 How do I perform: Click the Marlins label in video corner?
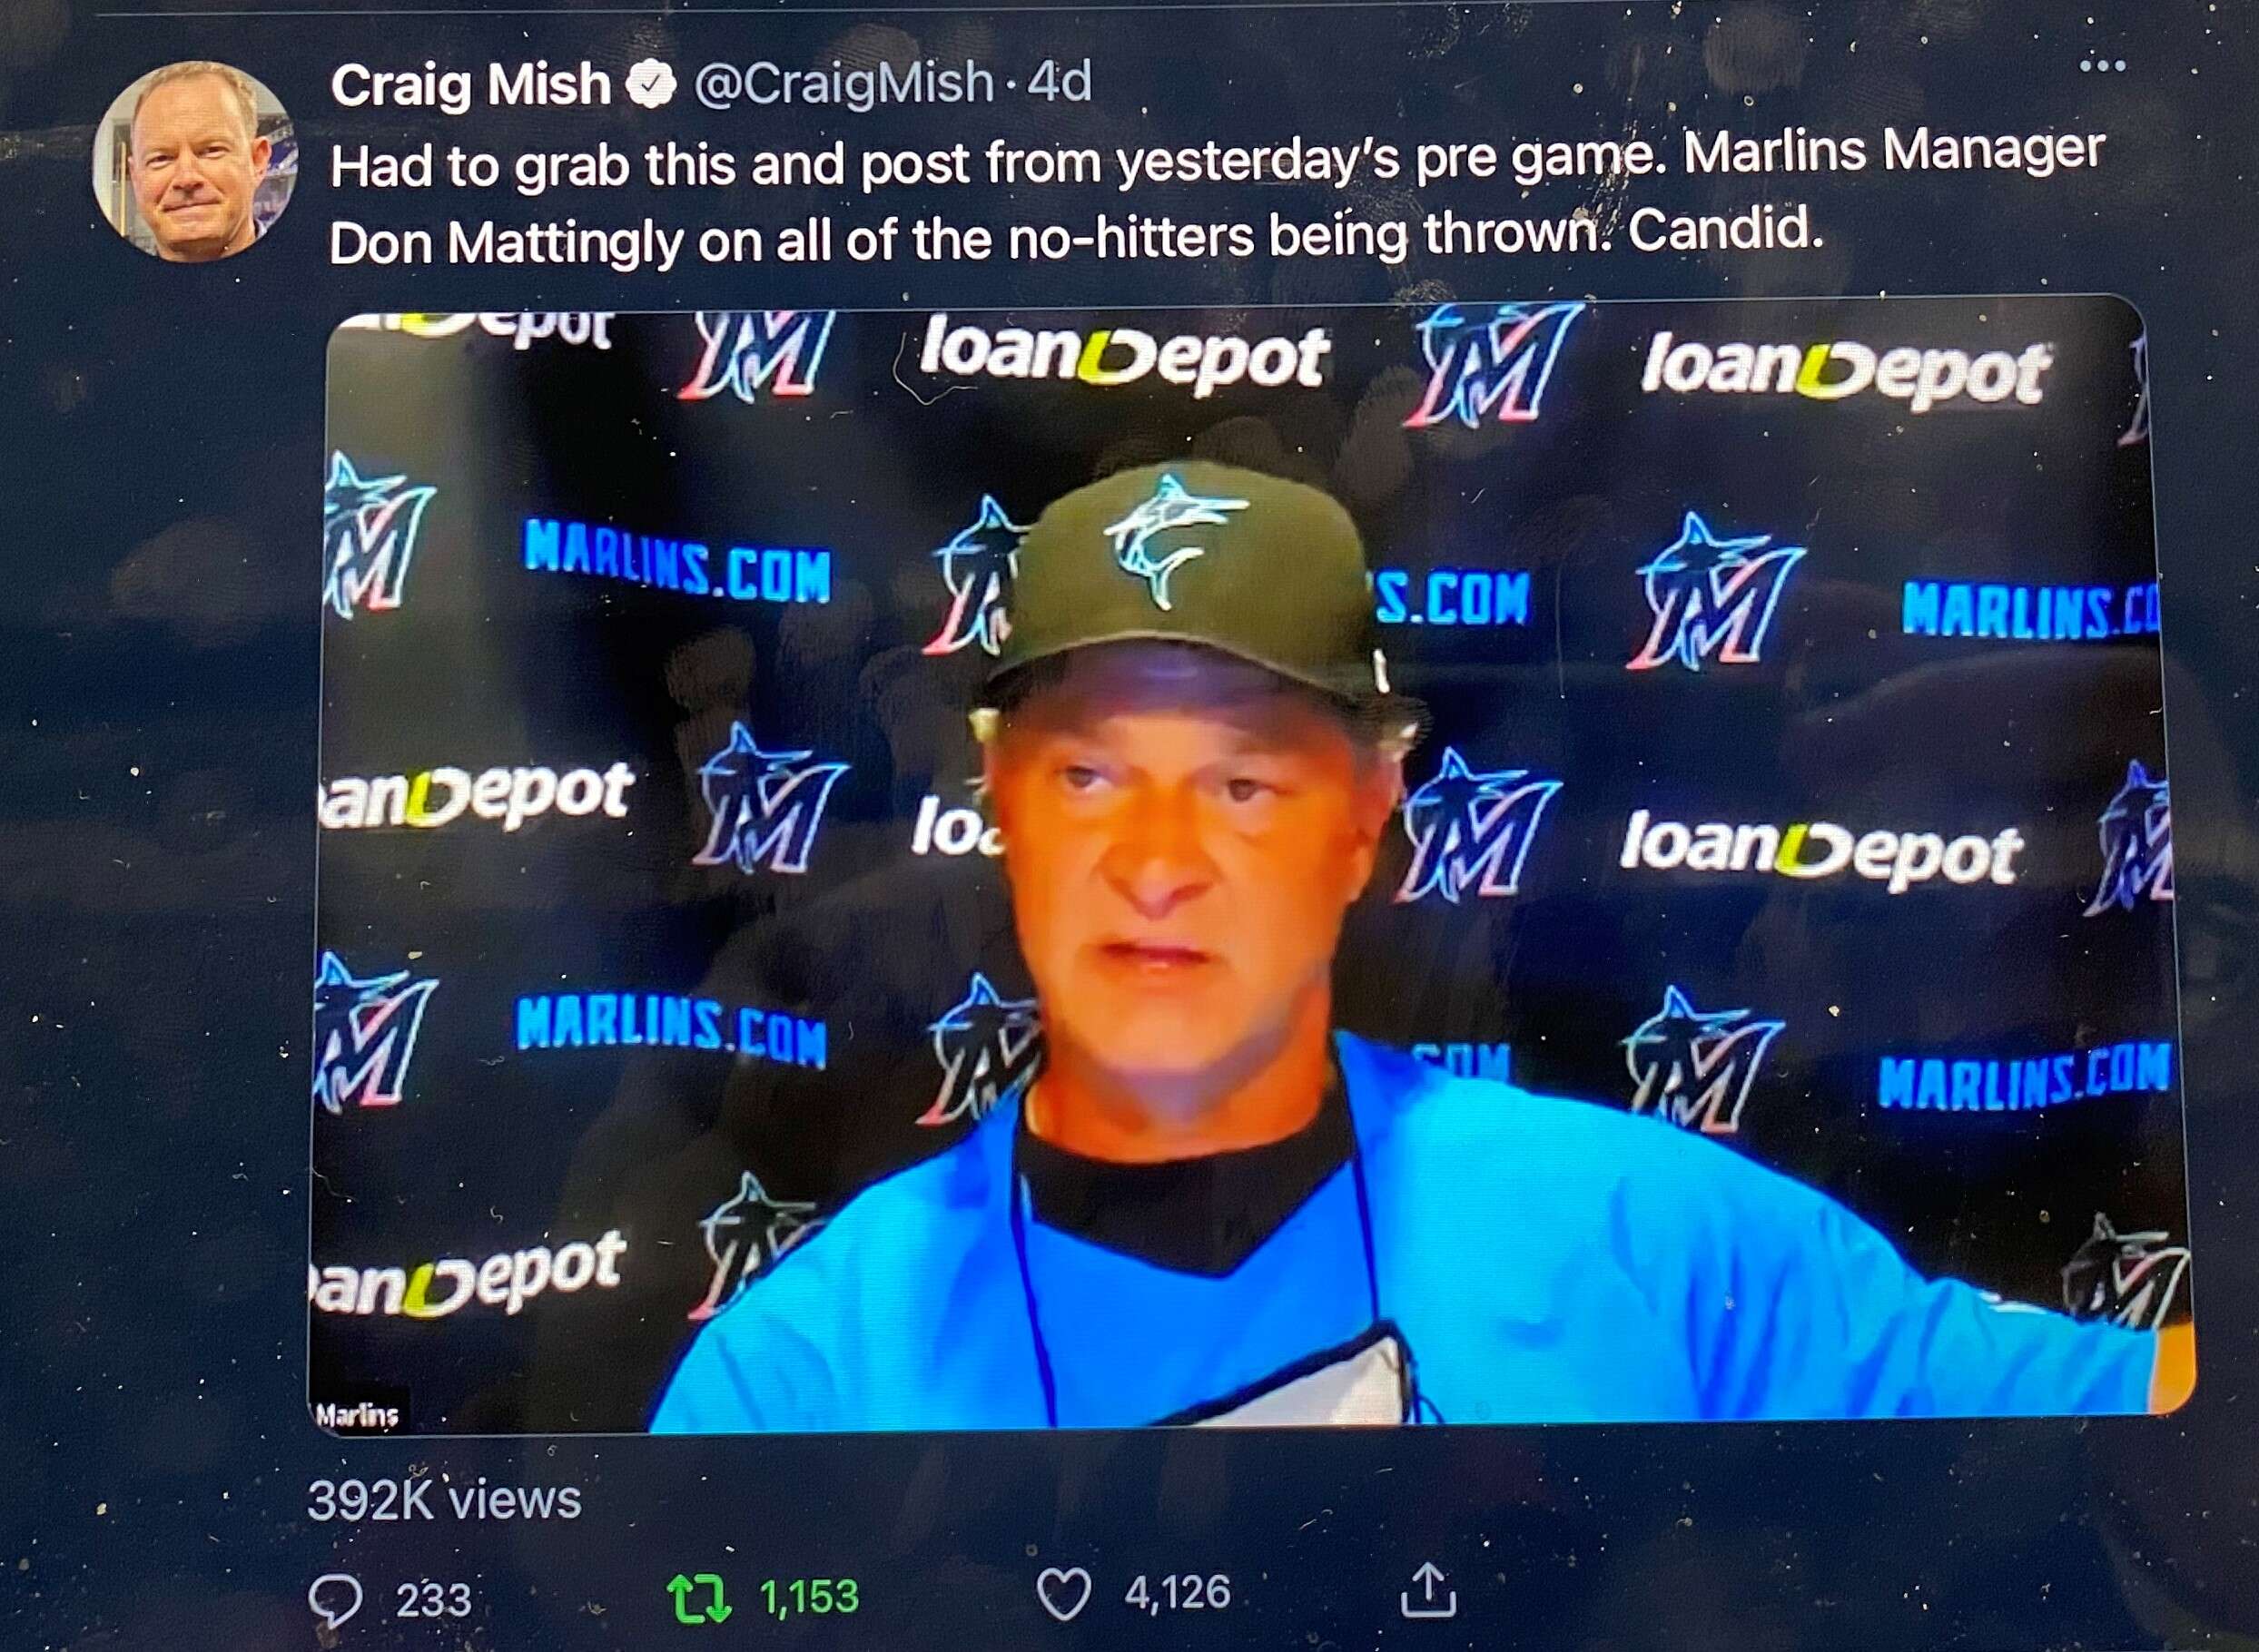point(357,1414)
